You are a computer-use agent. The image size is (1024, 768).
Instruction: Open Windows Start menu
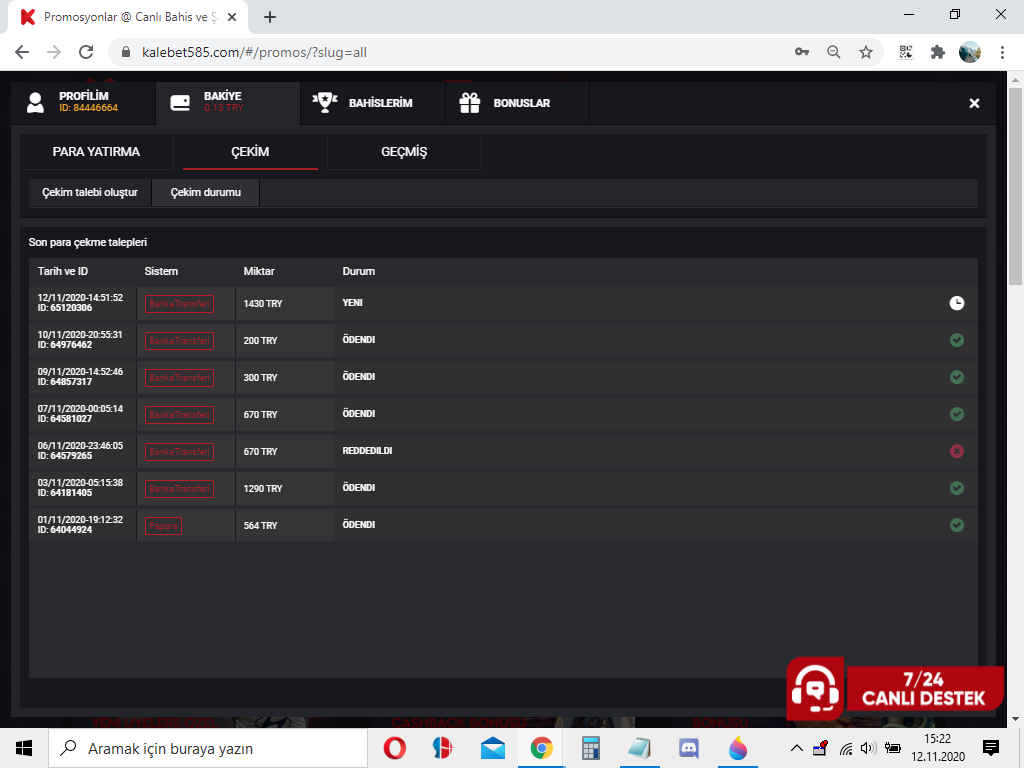(24, 748)
